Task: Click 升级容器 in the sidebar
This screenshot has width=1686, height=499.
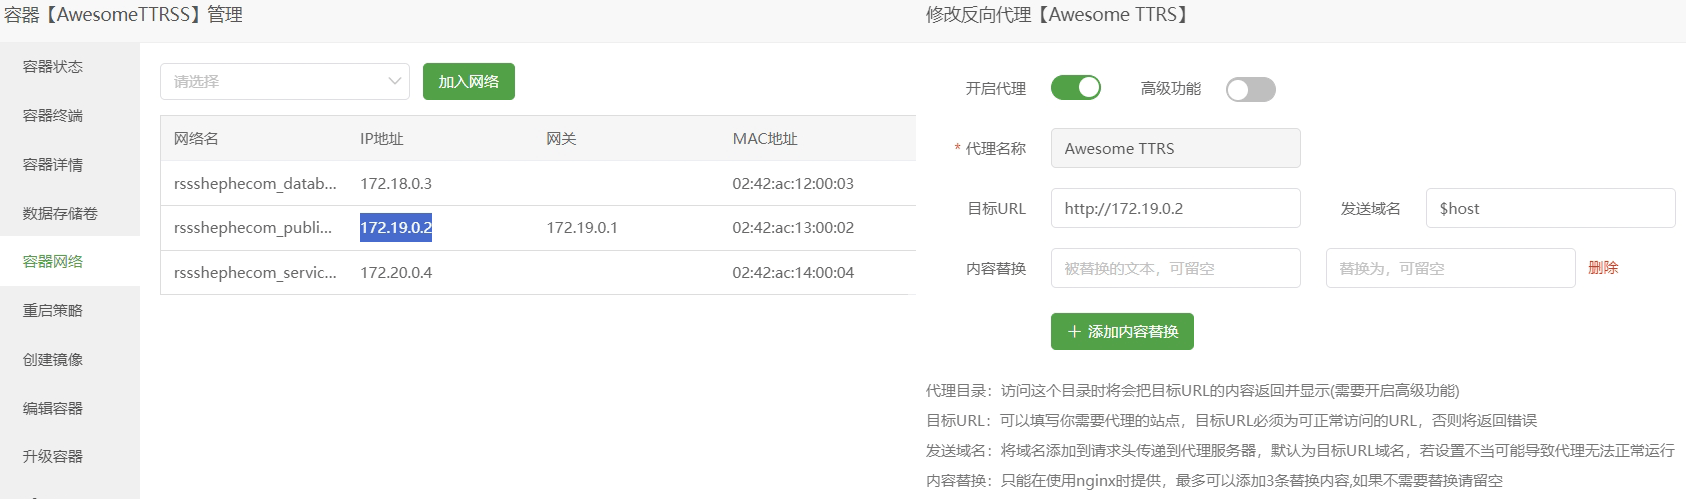Action: [53, 456]
